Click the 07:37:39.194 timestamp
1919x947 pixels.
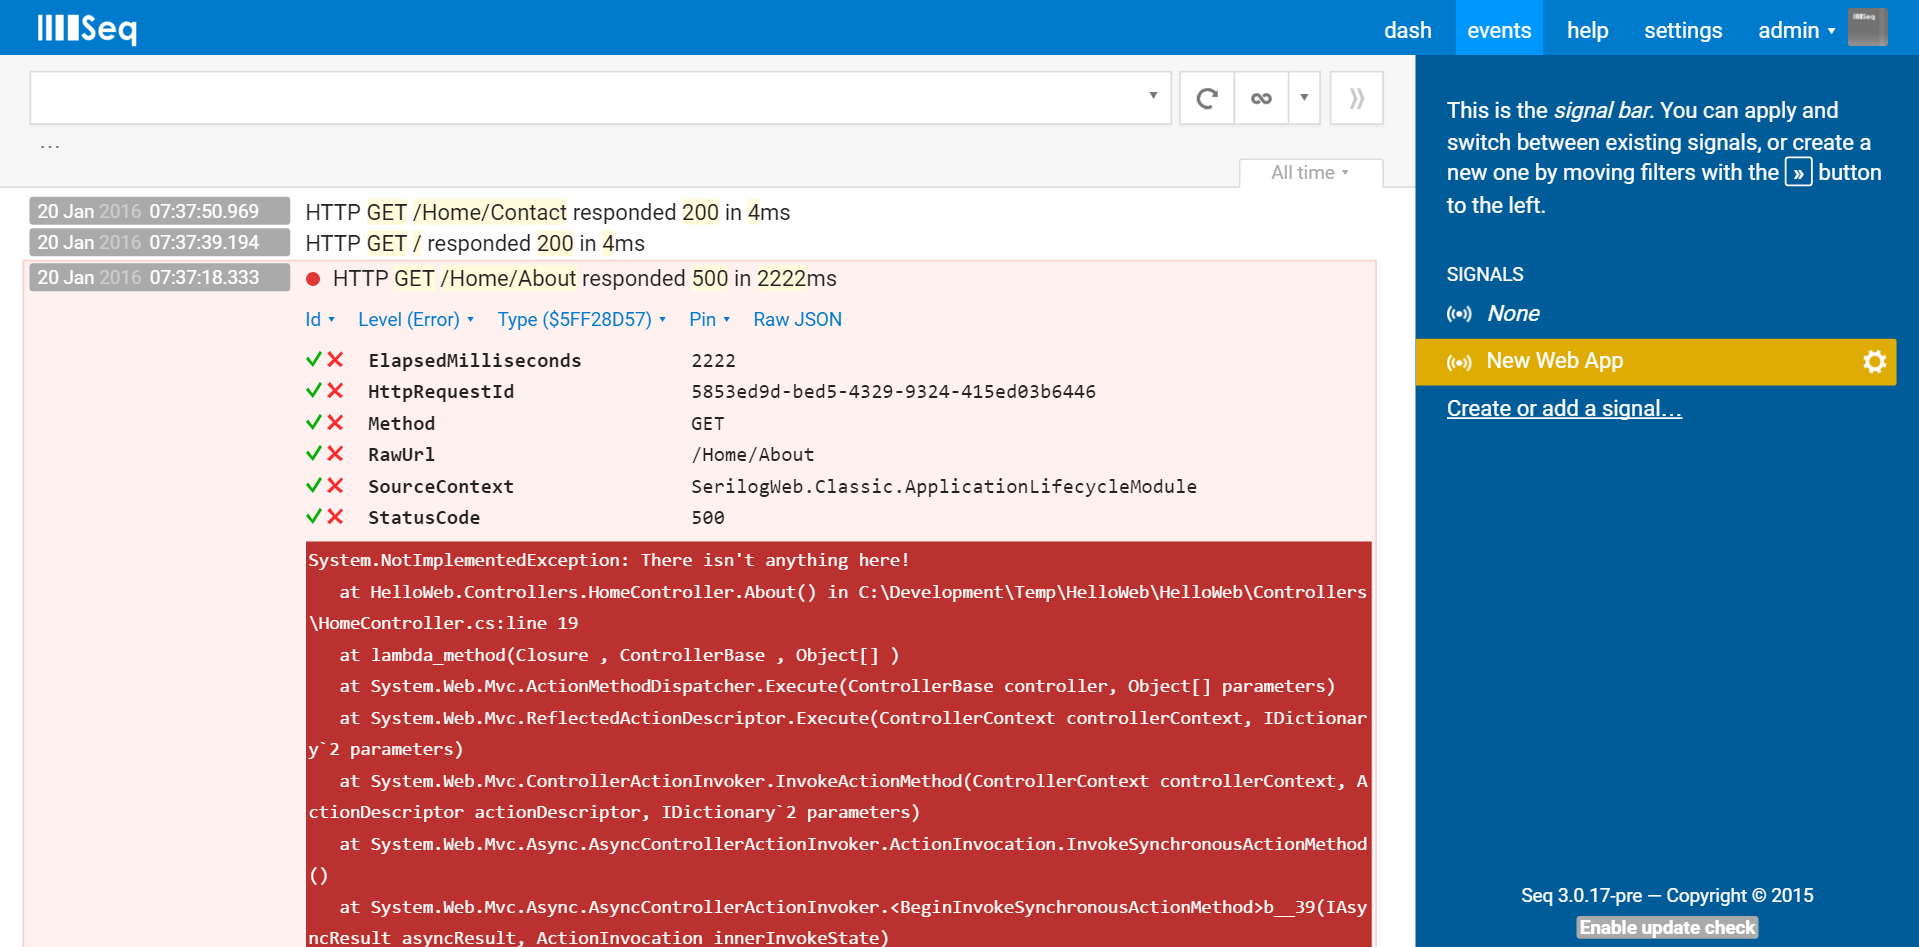(160, 242)
